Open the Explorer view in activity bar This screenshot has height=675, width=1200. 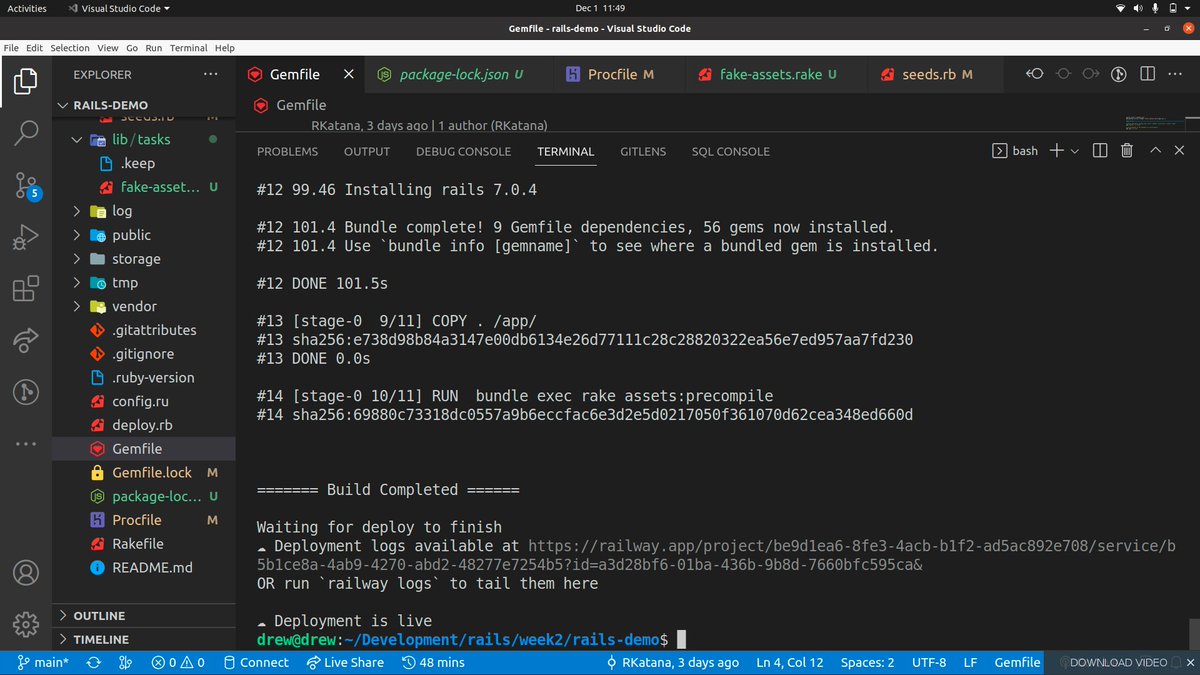tap(26, 80)
